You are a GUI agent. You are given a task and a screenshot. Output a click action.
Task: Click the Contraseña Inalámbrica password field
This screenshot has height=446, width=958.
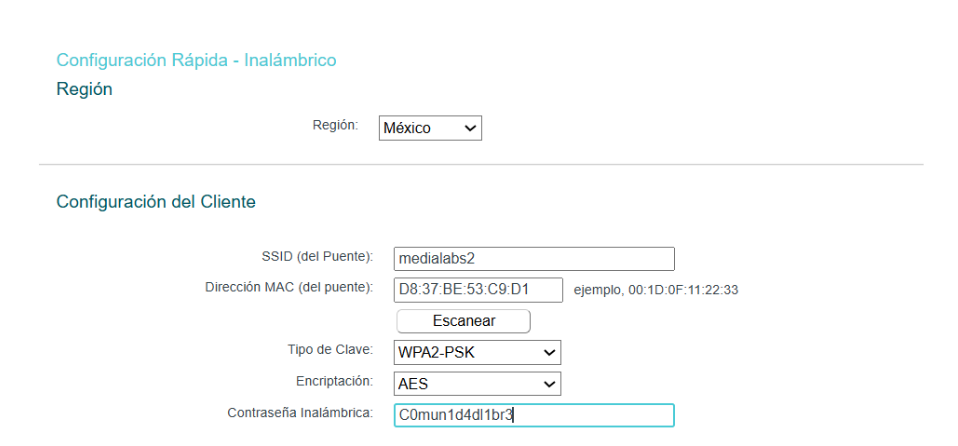point(533,415)
